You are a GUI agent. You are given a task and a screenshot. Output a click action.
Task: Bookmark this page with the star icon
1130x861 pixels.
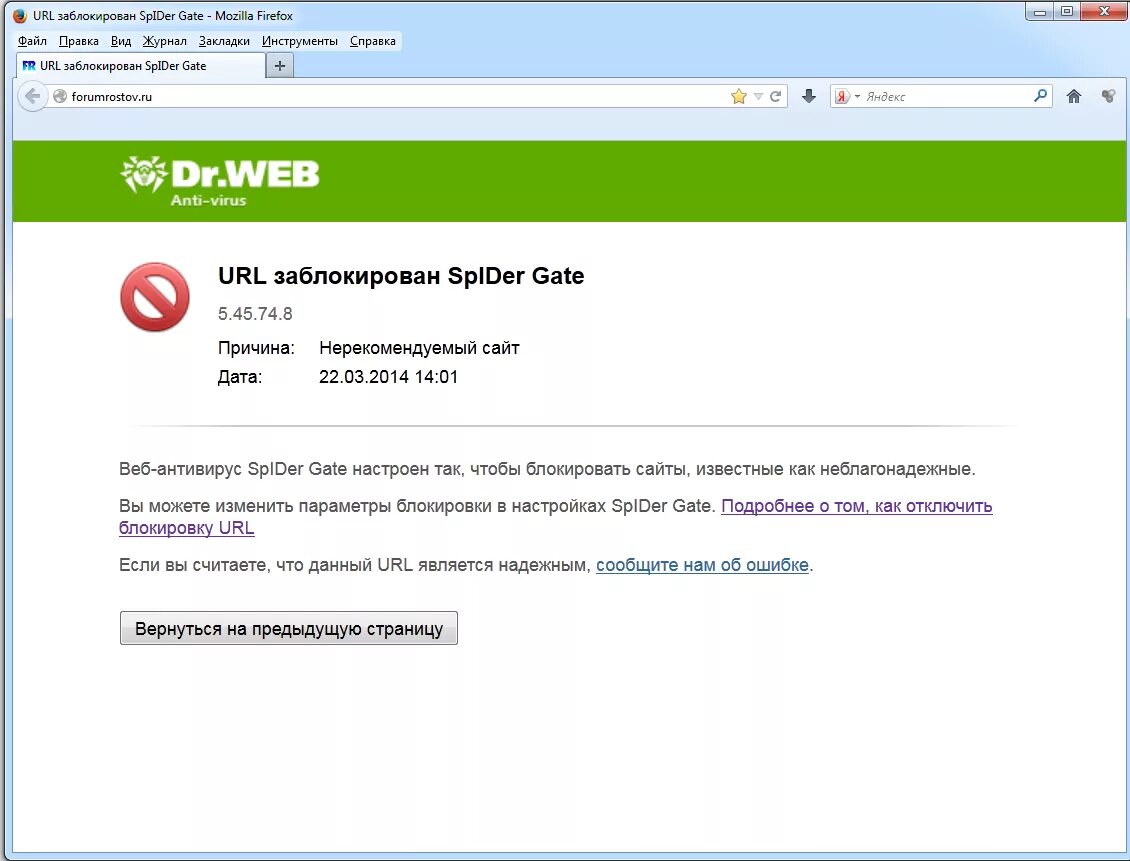(x=739, y=97)
